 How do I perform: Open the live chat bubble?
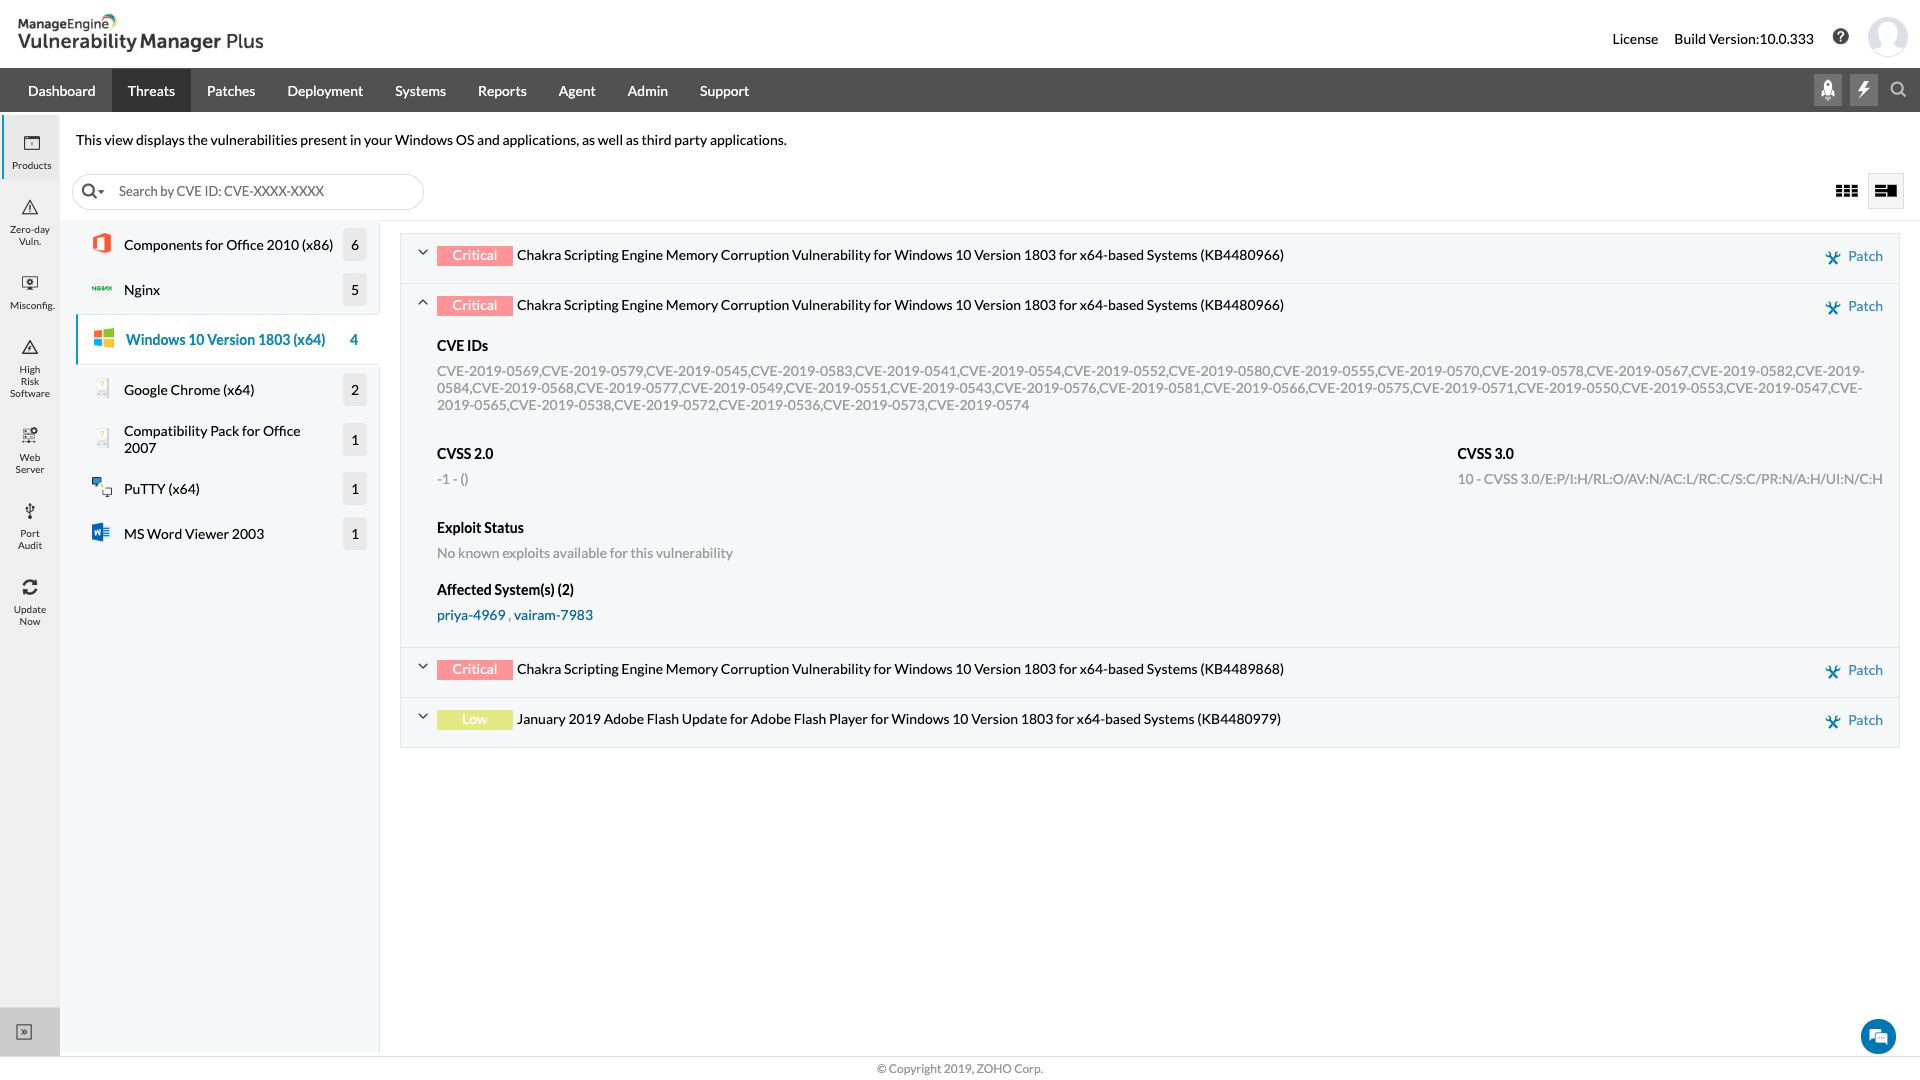coord(1878,1036)
